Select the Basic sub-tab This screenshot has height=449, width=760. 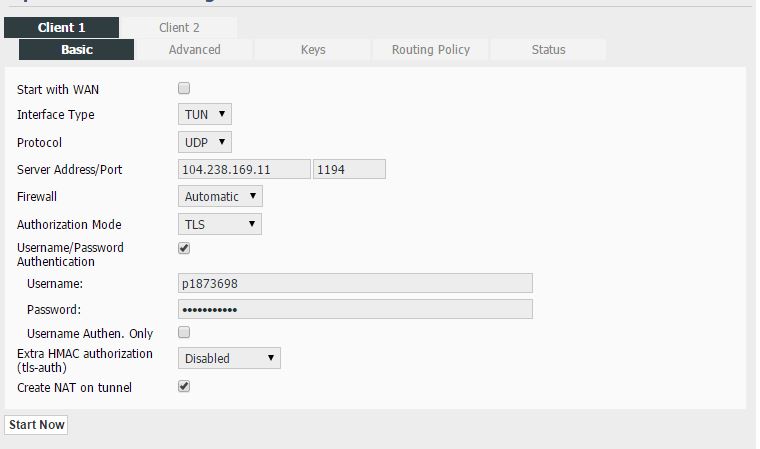tap(77, 49)
